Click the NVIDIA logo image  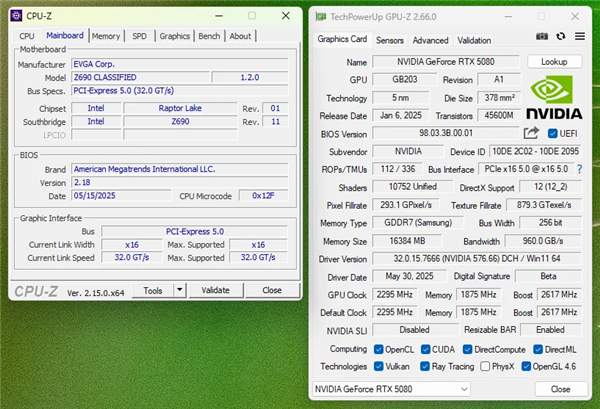tap(553, 97)
